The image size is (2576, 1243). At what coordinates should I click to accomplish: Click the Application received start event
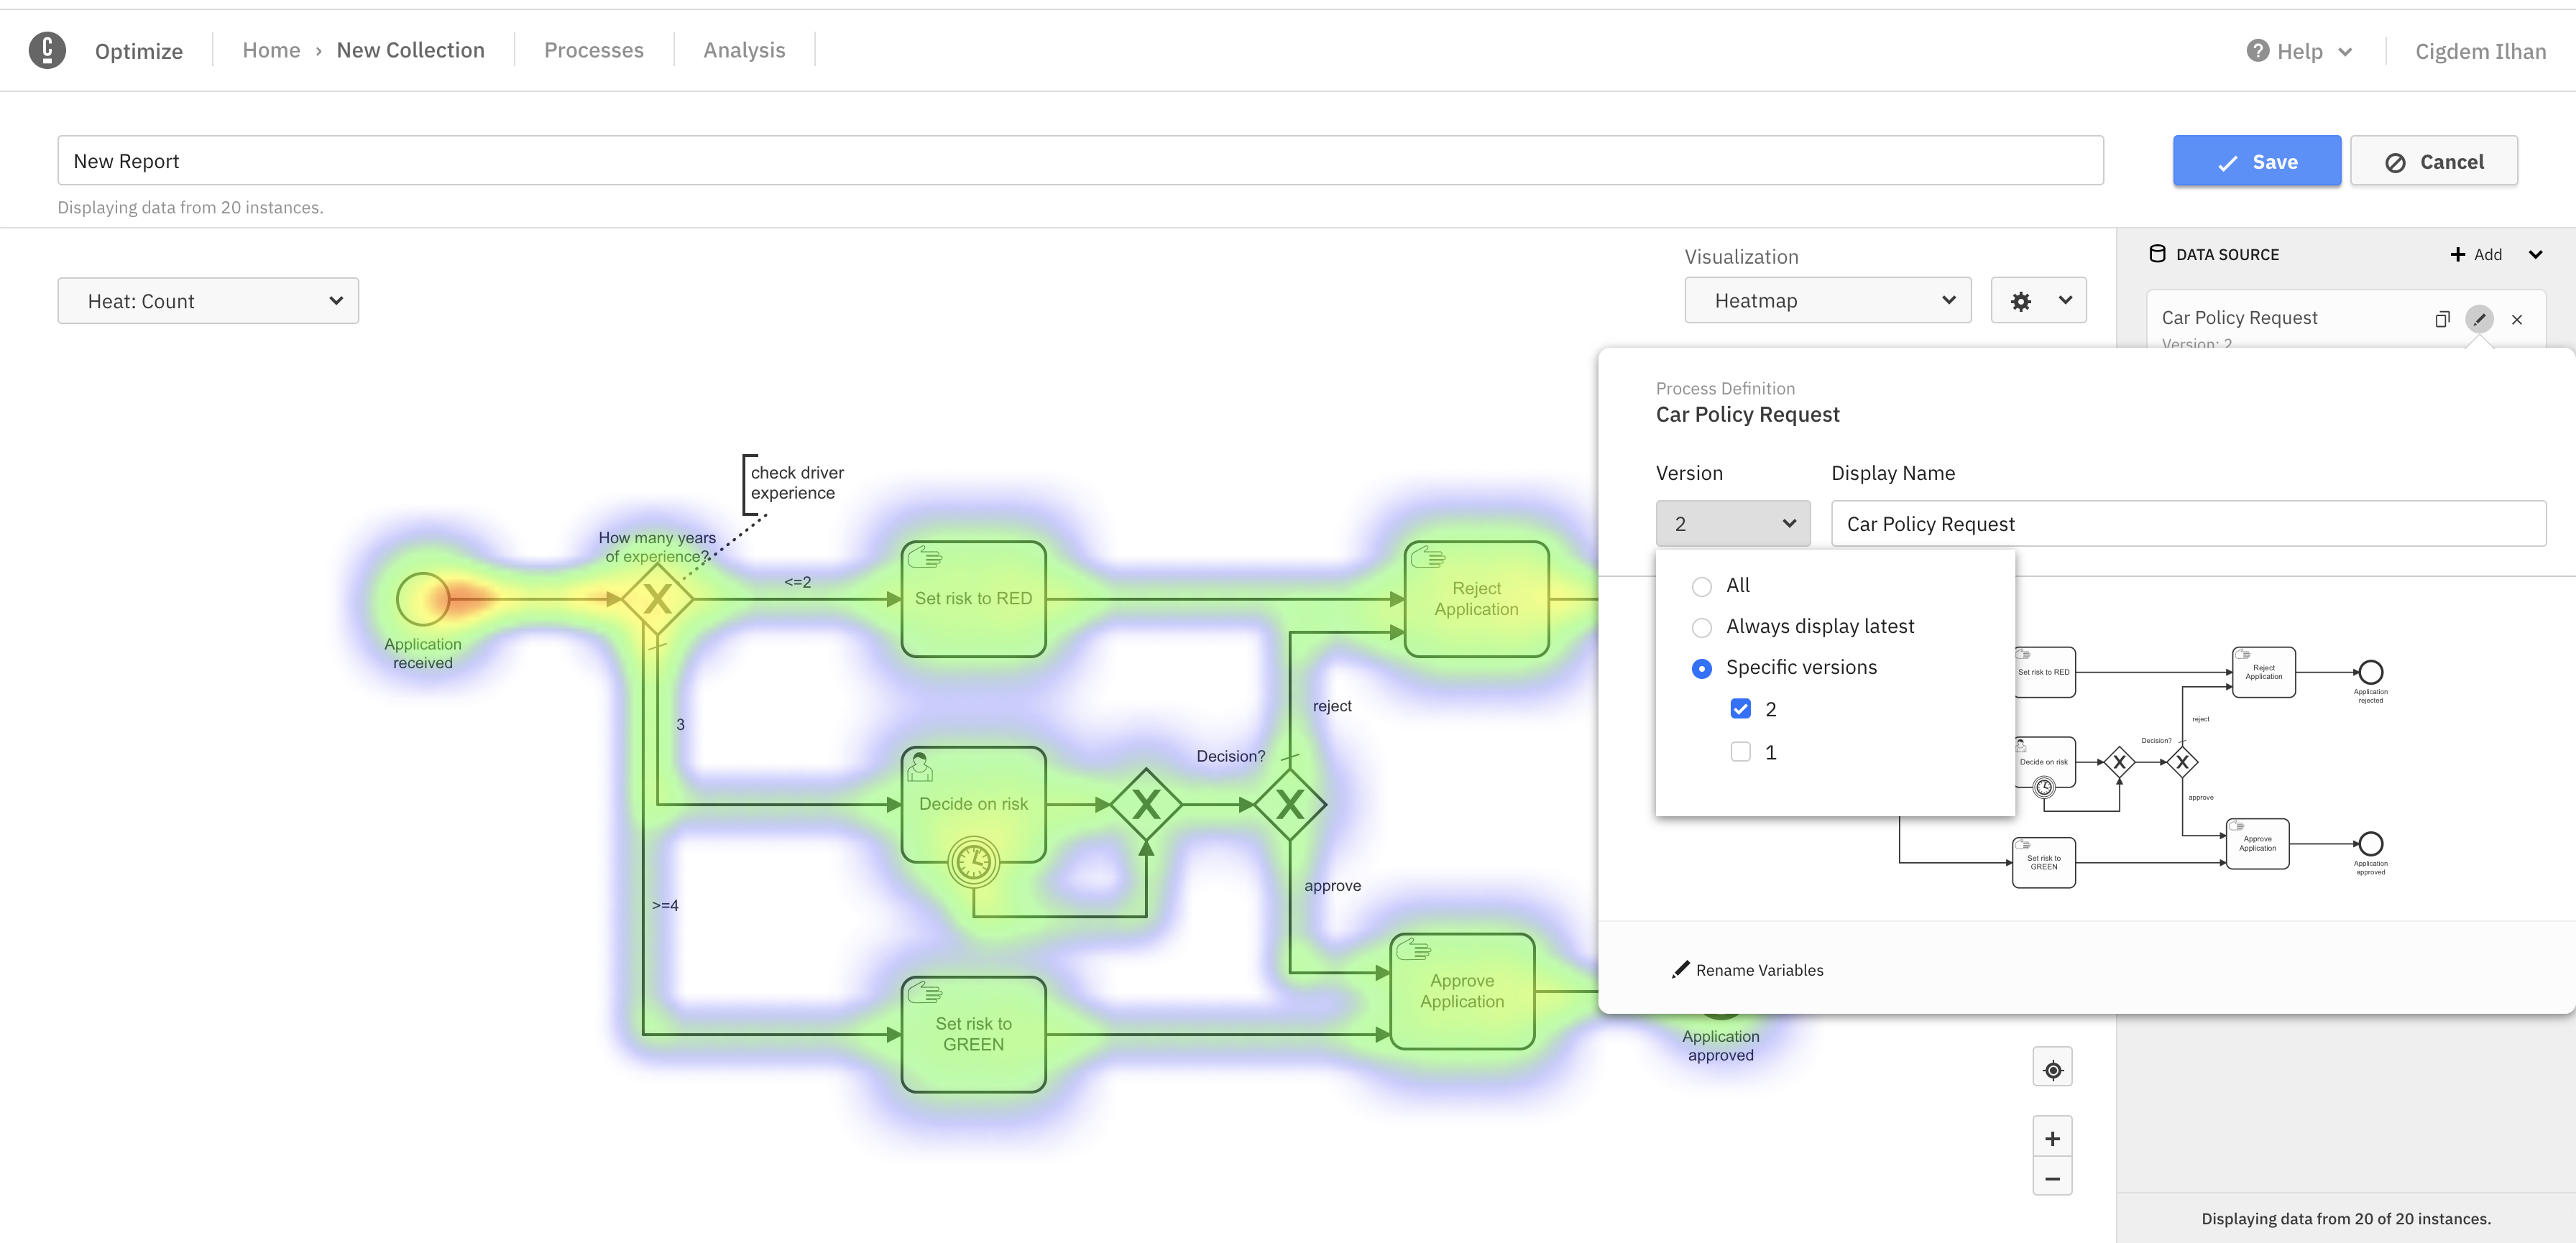tap(423, 599)
